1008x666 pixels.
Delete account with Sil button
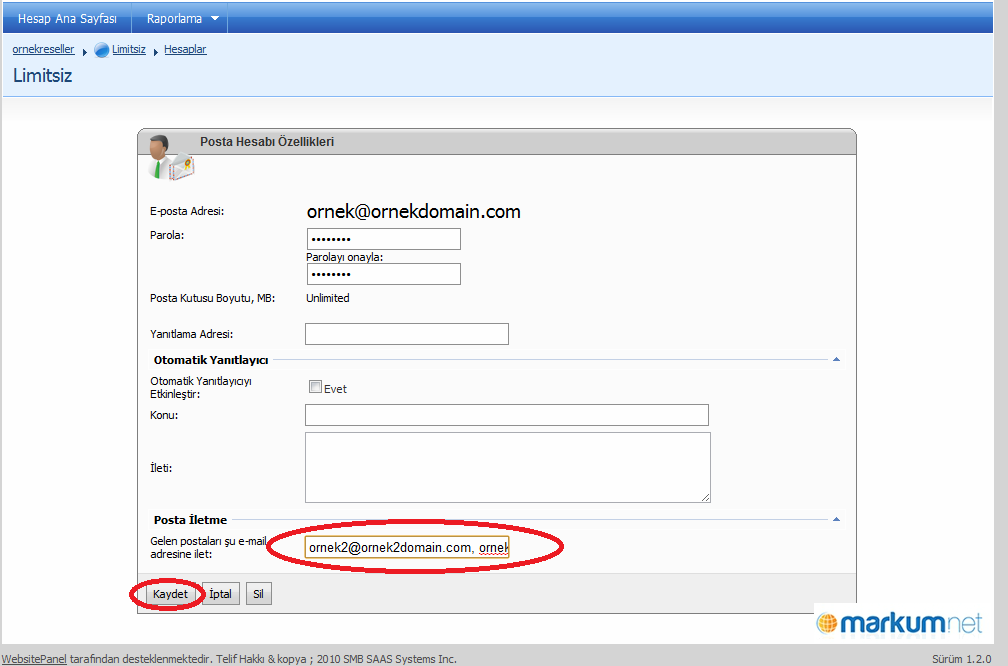(x=258, y=594)
